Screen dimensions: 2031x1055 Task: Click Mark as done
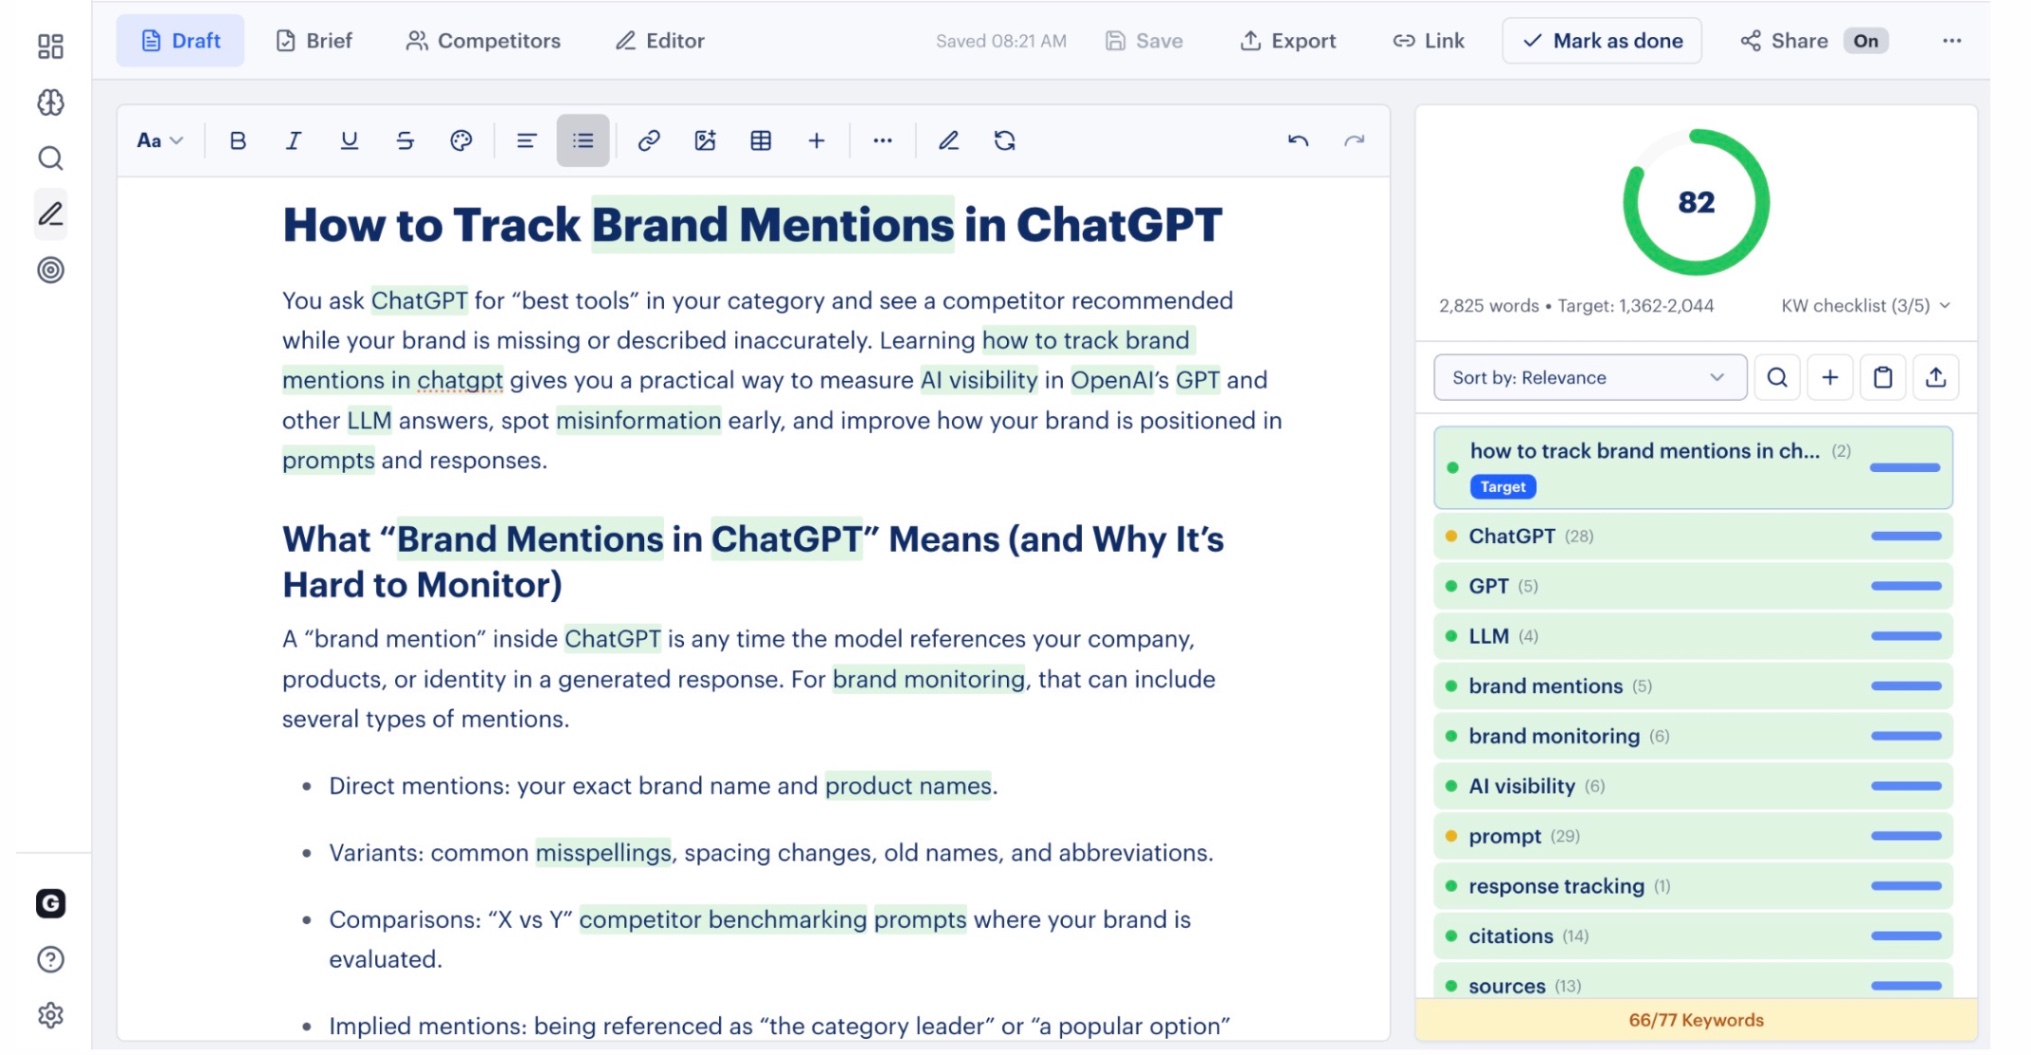[x=1602, y=41]
